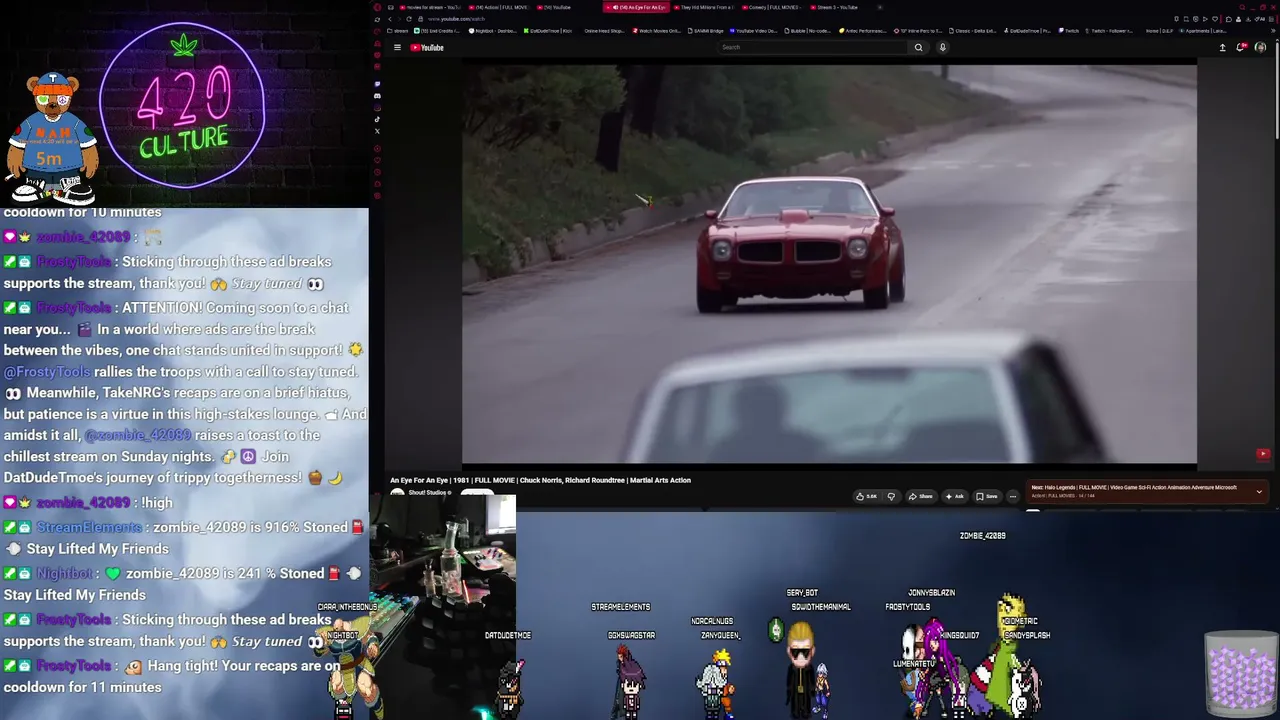The height and width of the screenshot is (720, 1280).
Task: Open the Apartments bookmark
Action: click(1204, 31)
